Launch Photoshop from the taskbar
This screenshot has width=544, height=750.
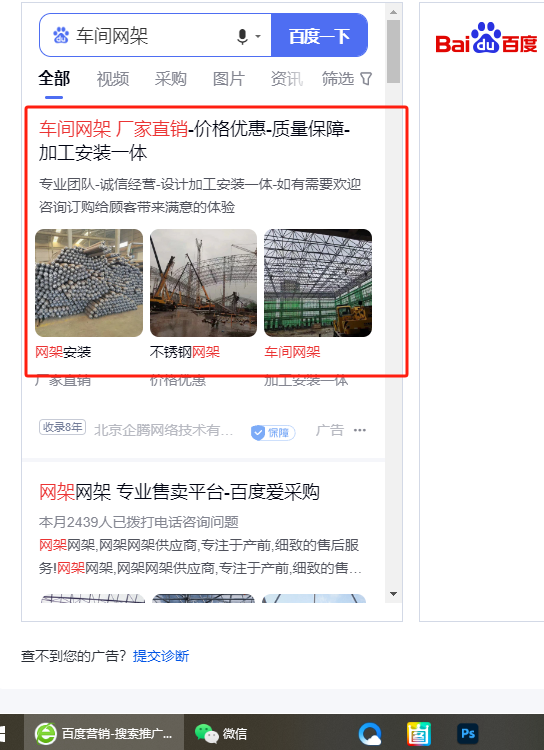pos(468,734)
